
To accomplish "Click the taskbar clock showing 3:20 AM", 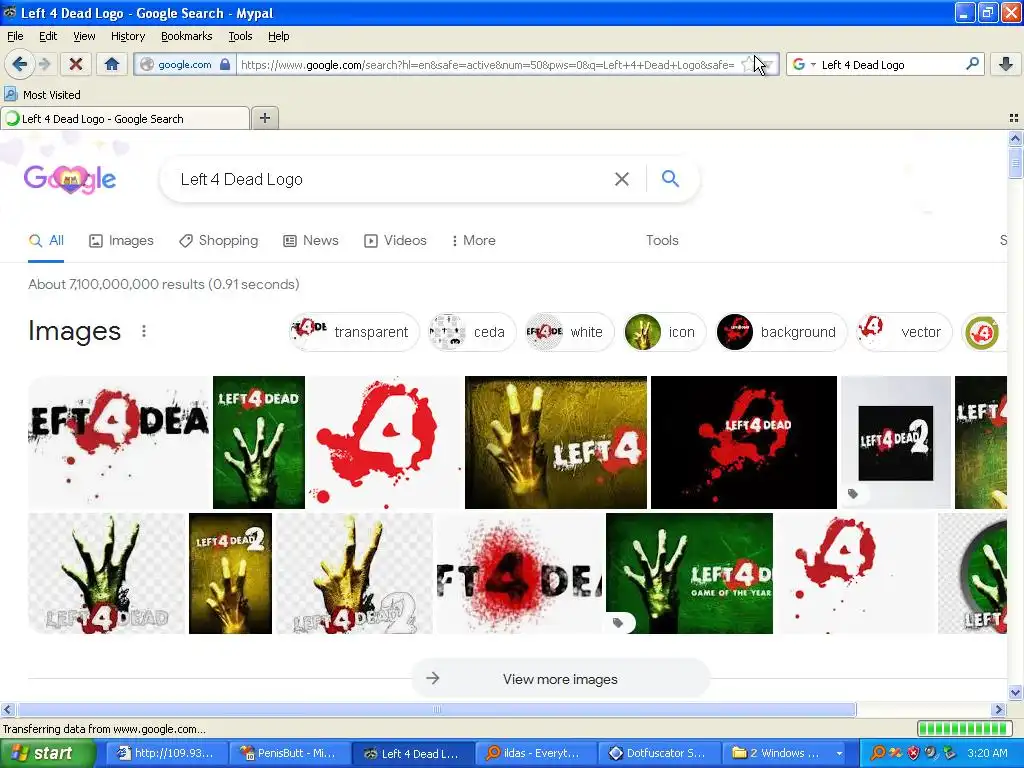I will pos(987,754).
